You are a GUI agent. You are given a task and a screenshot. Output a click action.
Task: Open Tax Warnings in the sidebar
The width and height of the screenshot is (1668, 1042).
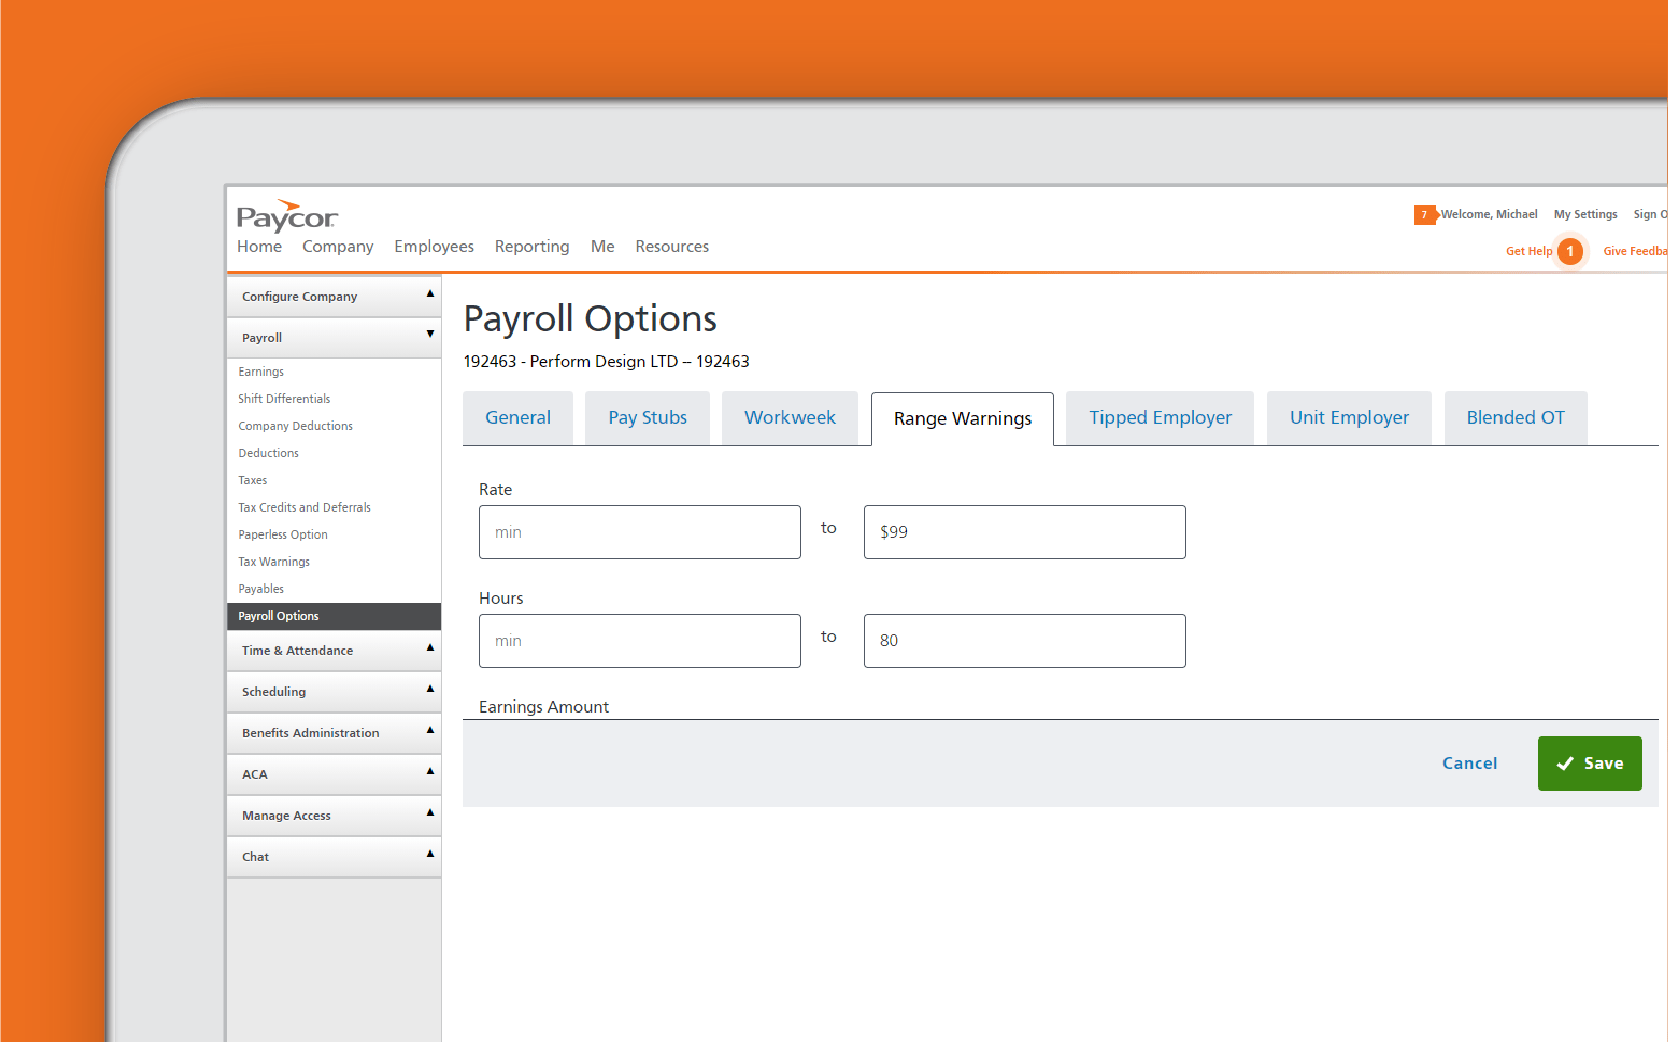[x=274, y=562]
